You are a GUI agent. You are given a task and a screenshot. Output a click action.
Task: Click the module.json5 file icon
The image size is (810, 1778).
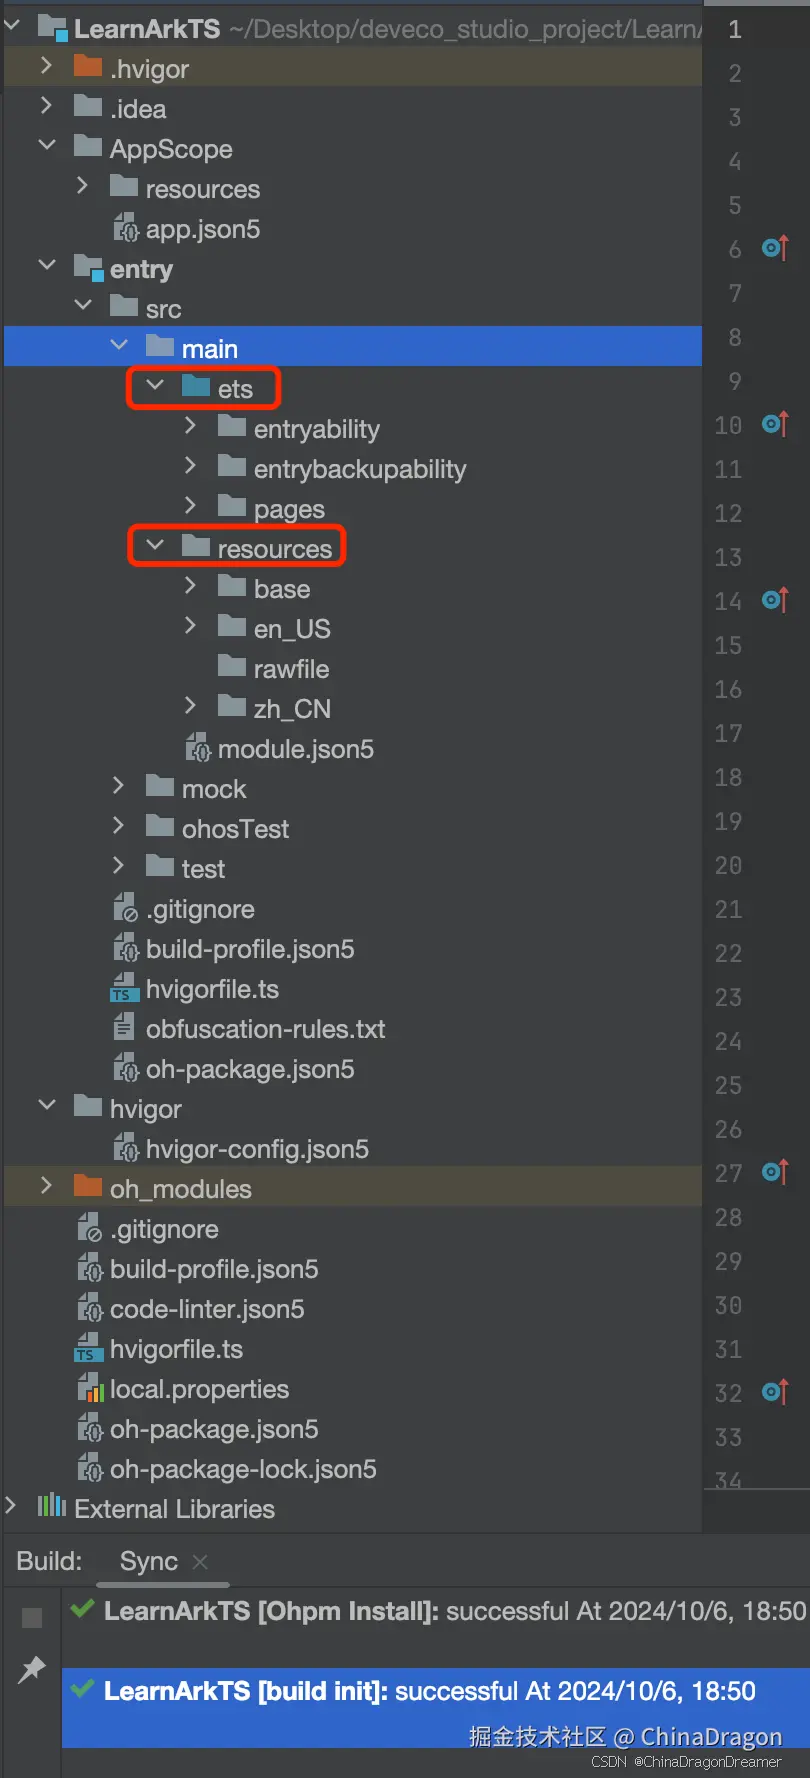pyautogui.click(x=197, y=748)
